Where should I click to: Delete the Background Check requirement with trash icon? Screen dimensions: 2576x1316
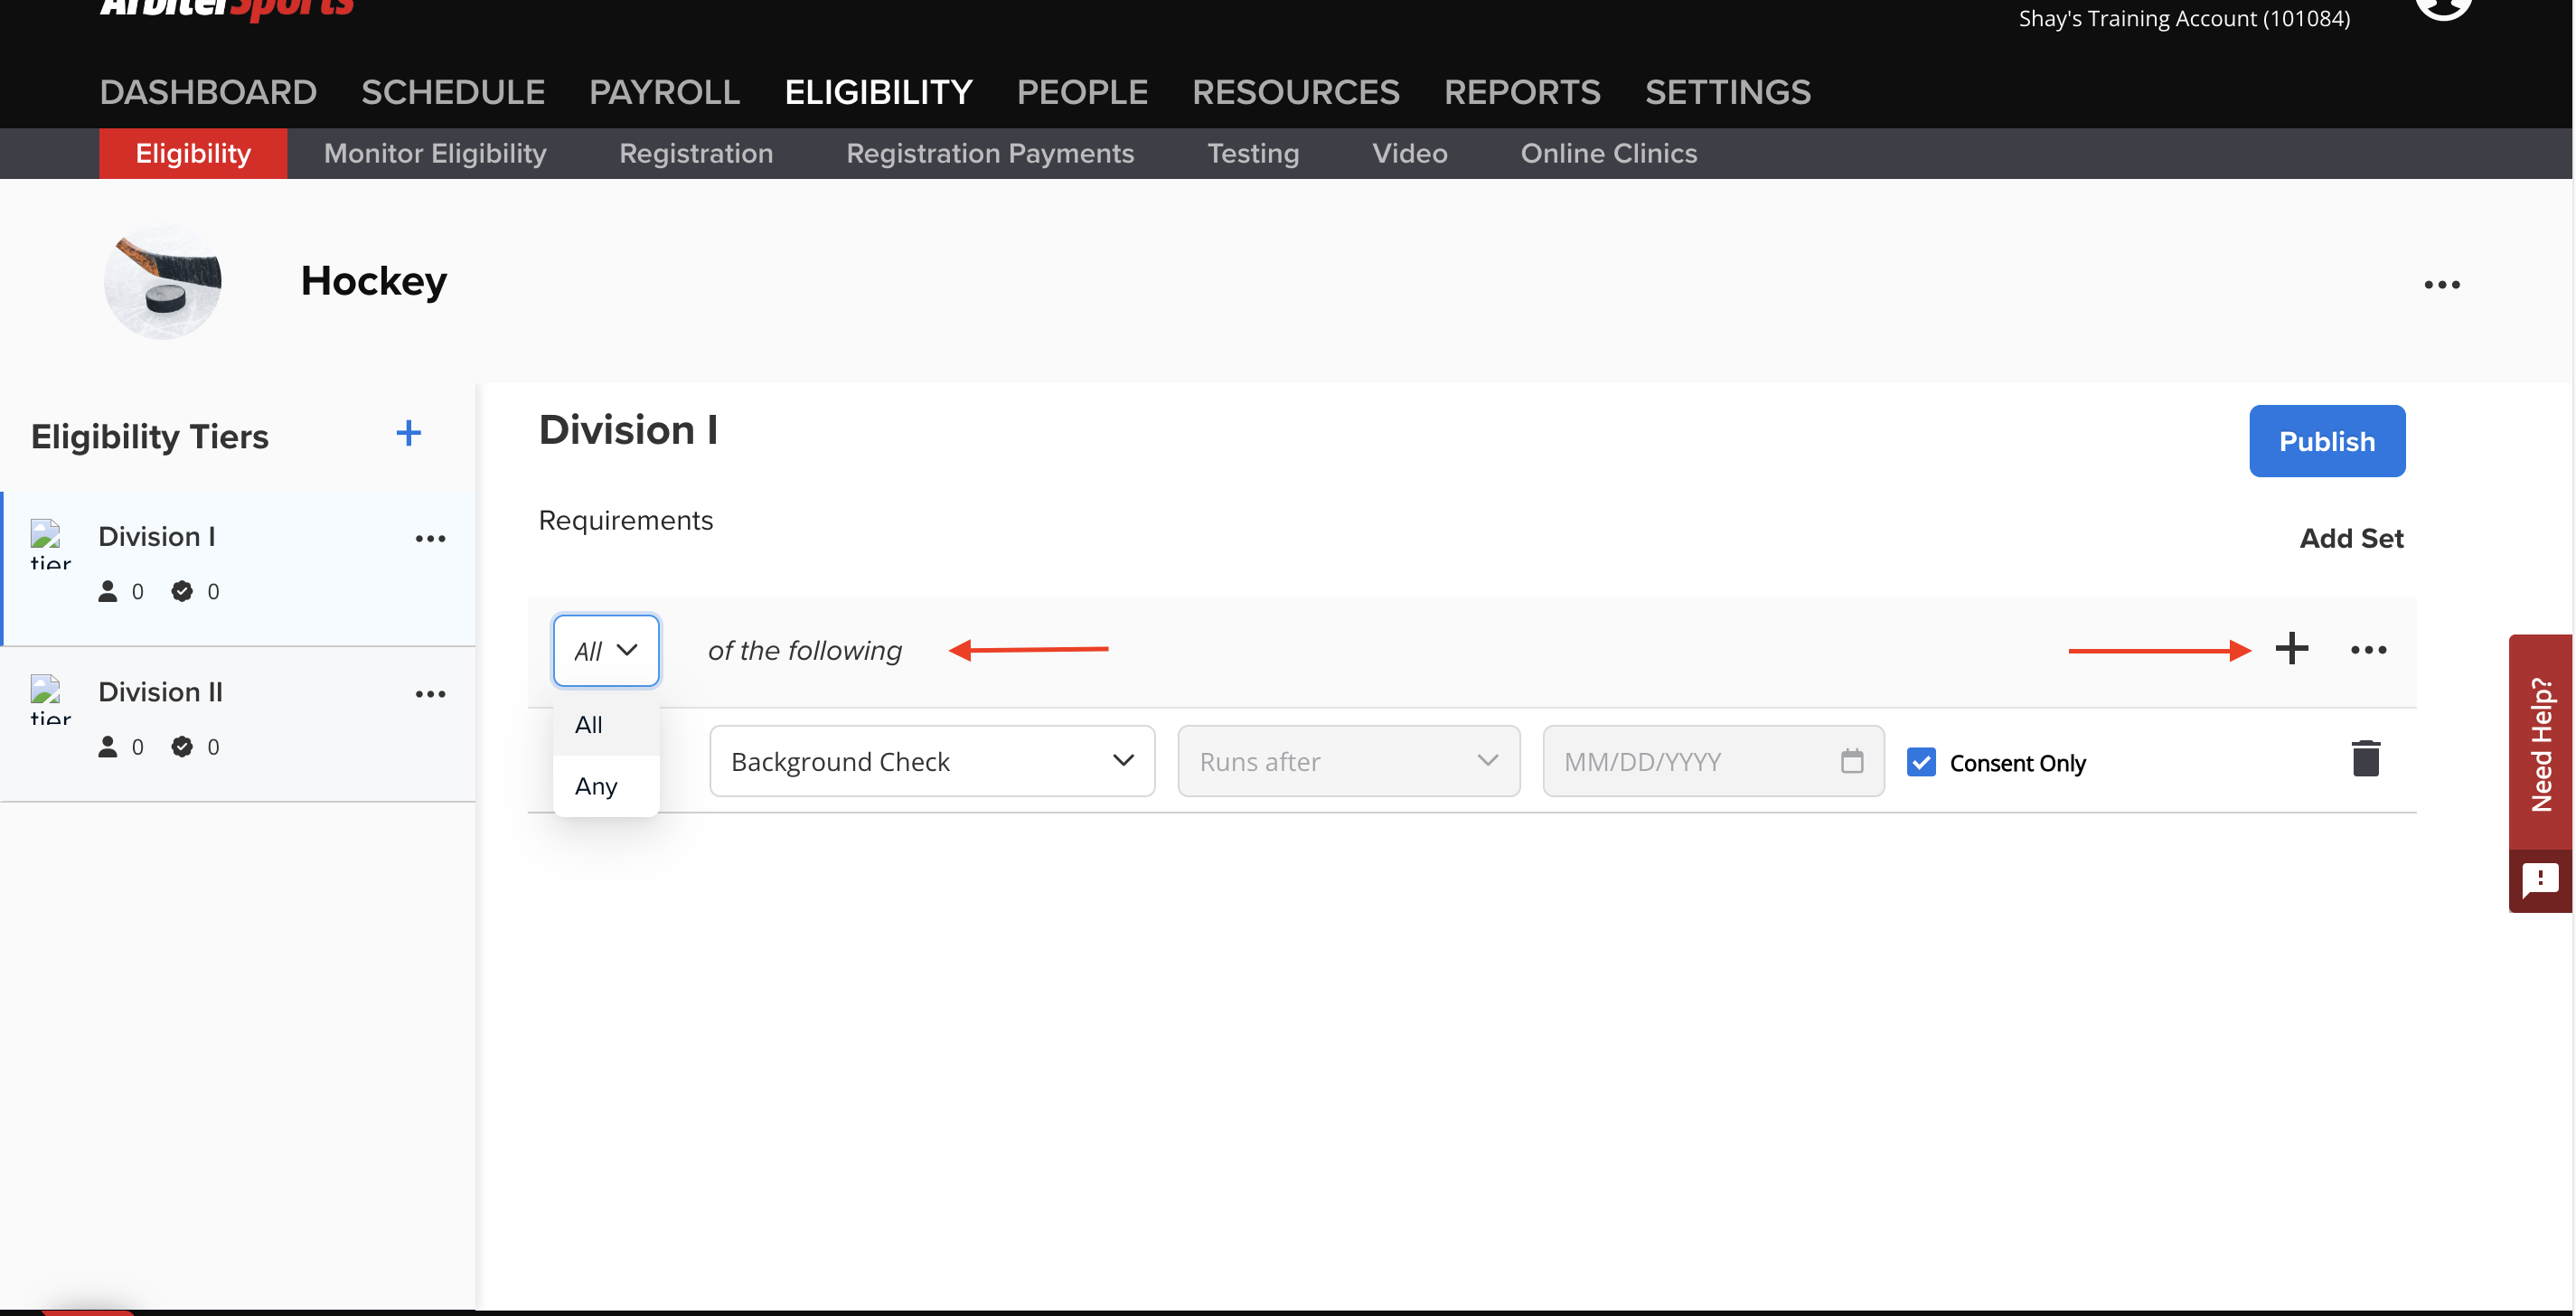pyautogui.click(x=2365, y=758)
